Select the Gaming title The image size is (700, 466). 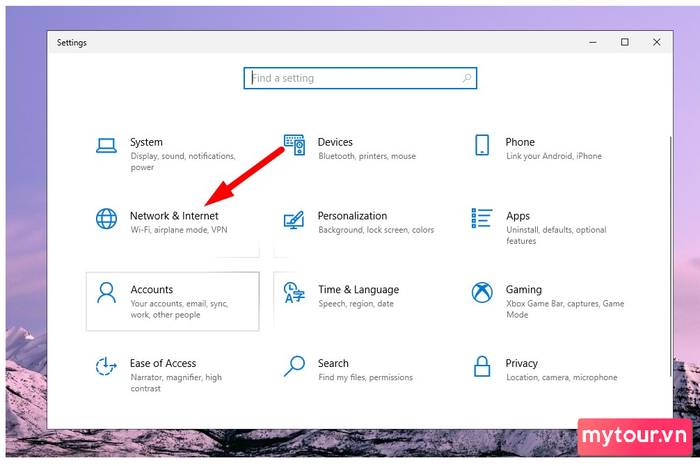(524, 290)
